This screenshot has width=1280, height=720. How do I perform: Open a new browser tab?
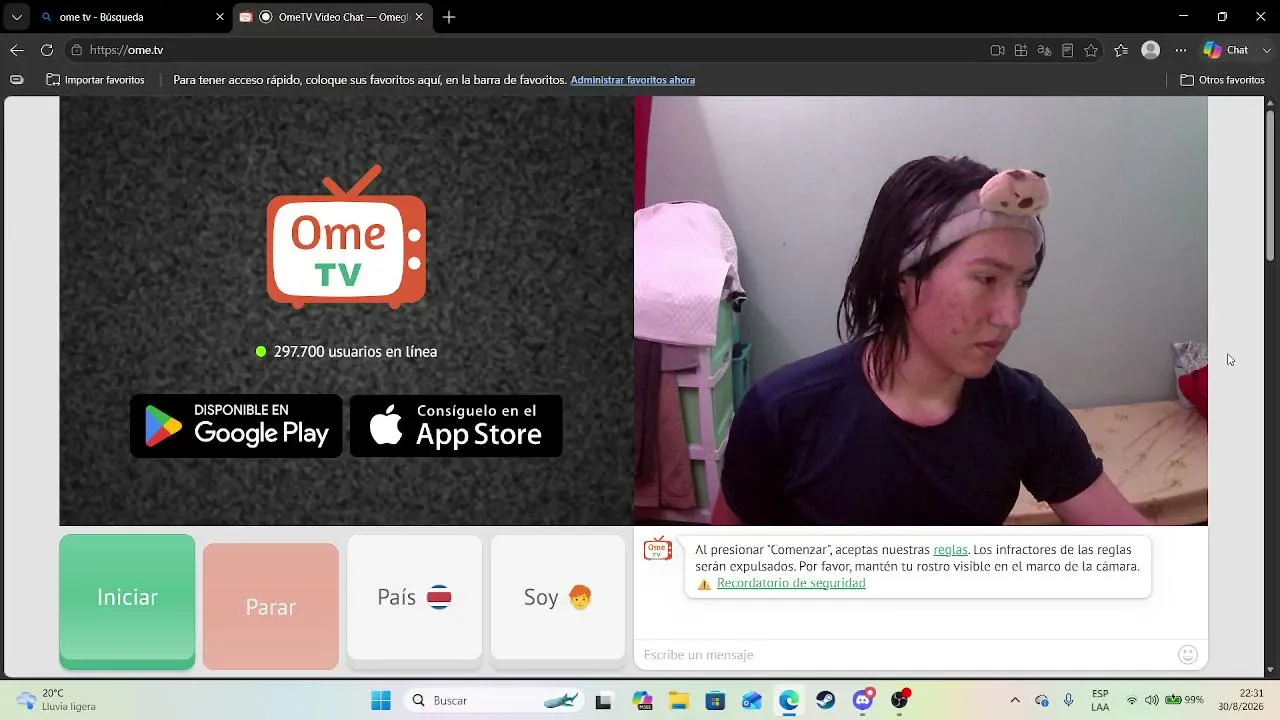[x=449, y=17]
